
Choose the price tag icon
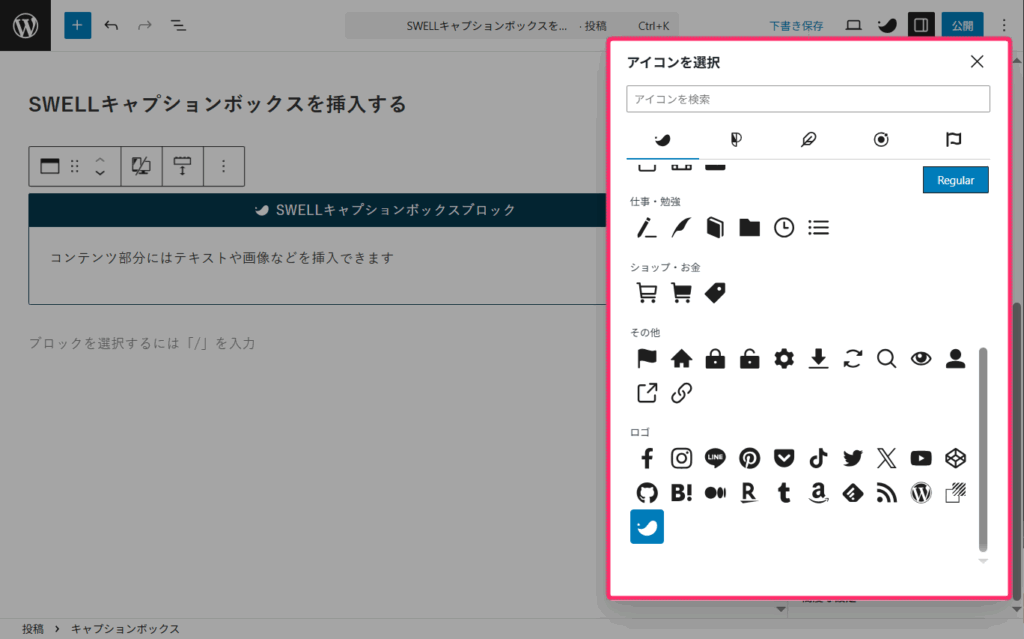(x=715, y=293)
